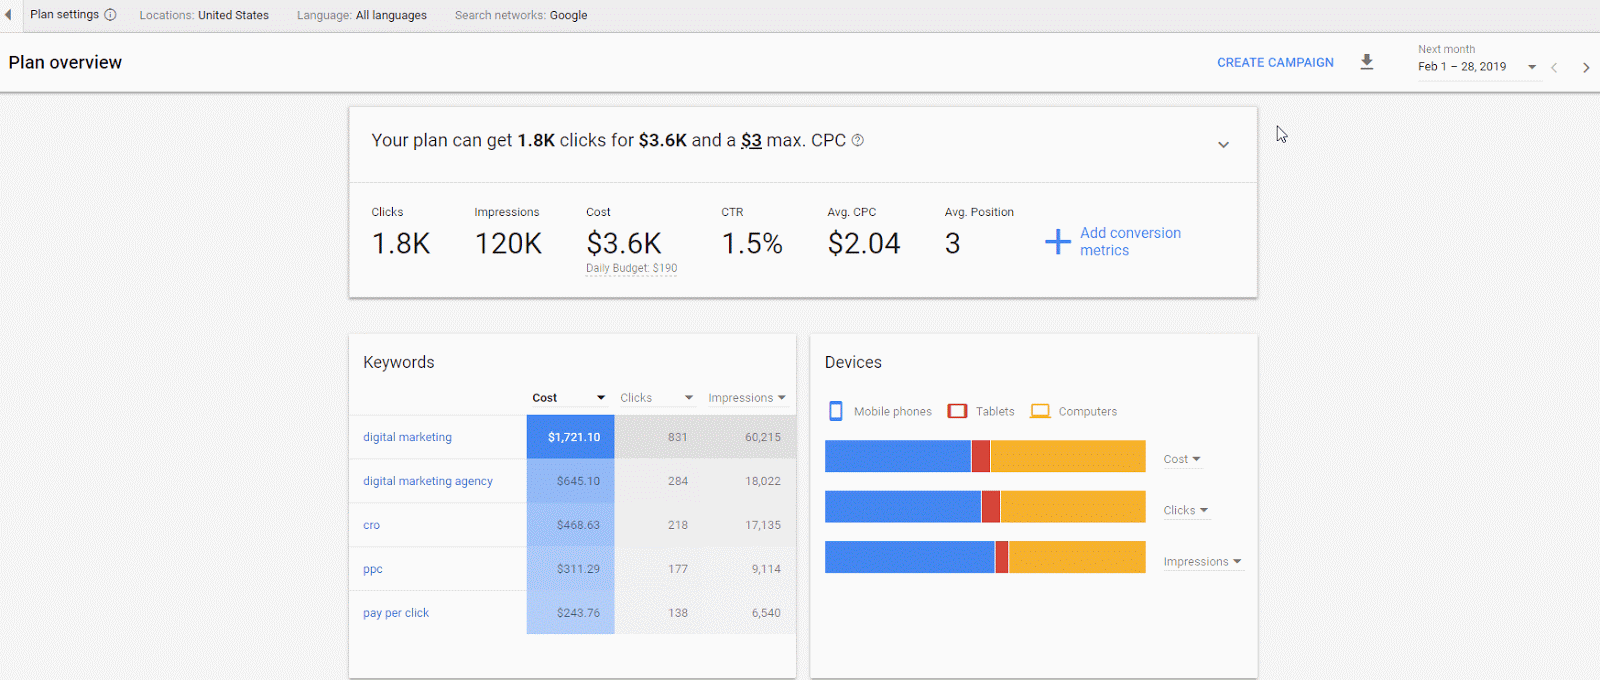1600x680 pixels.
Task: Click the 9,114 impressions cell
Action: [x=766, y=569]
